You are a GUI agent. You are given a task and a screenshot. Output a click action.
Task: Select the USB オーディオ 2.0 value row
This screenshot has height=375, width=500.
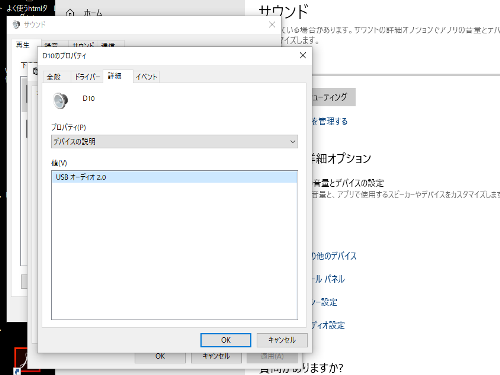pyautogui.click(x=174, y=177)
